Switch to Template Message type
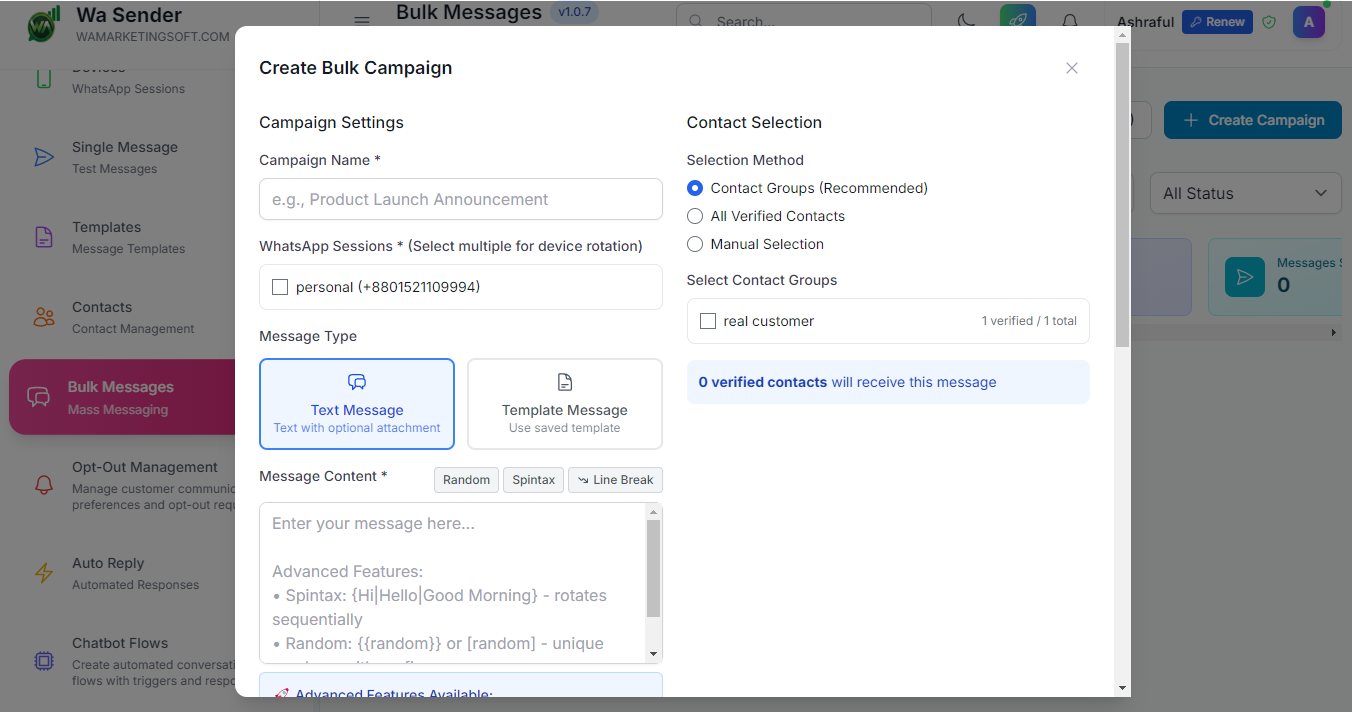This screenshot has width=1352, height=712. pyautogui.click(x=564, y=403)
